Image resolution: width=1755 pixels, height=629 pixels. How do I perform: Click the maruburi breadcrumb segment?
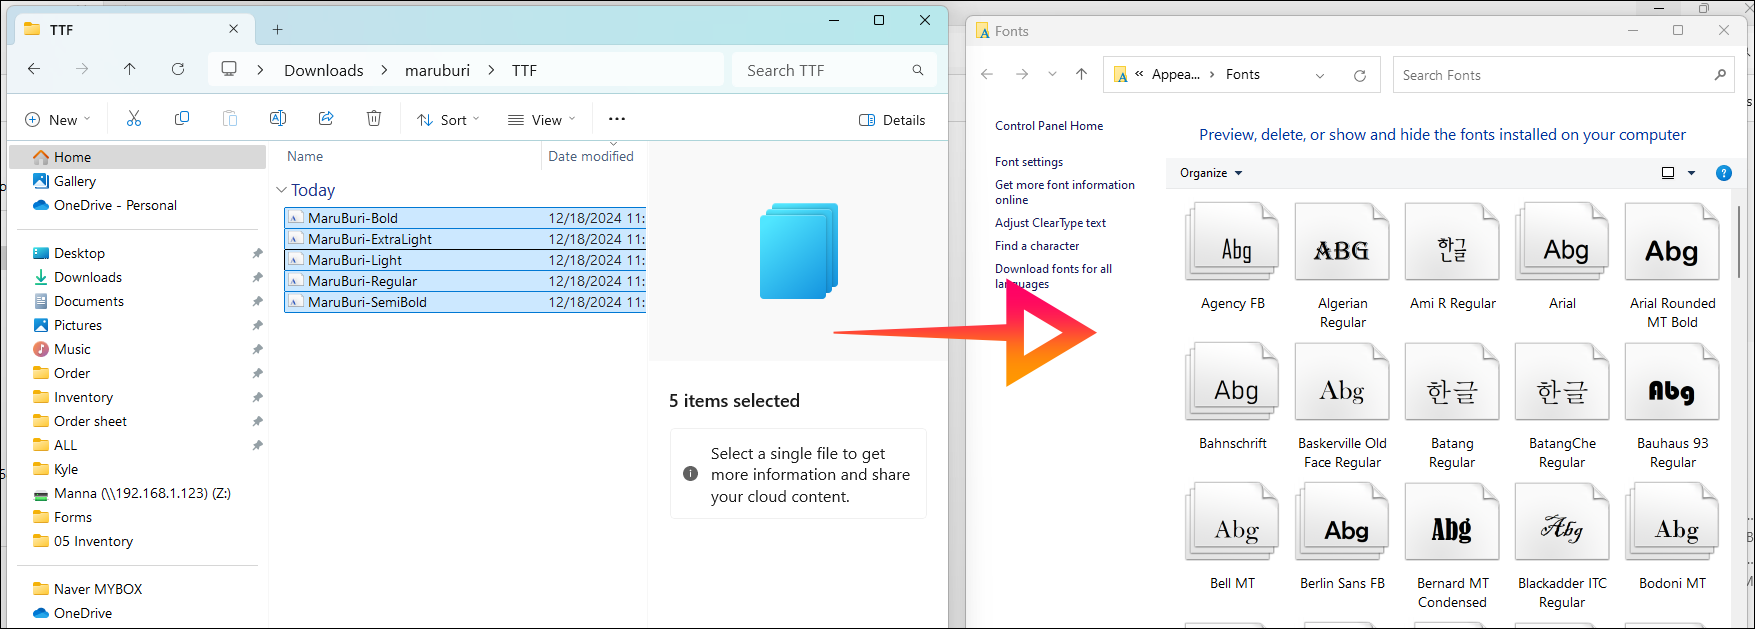(x=437, y=70)
